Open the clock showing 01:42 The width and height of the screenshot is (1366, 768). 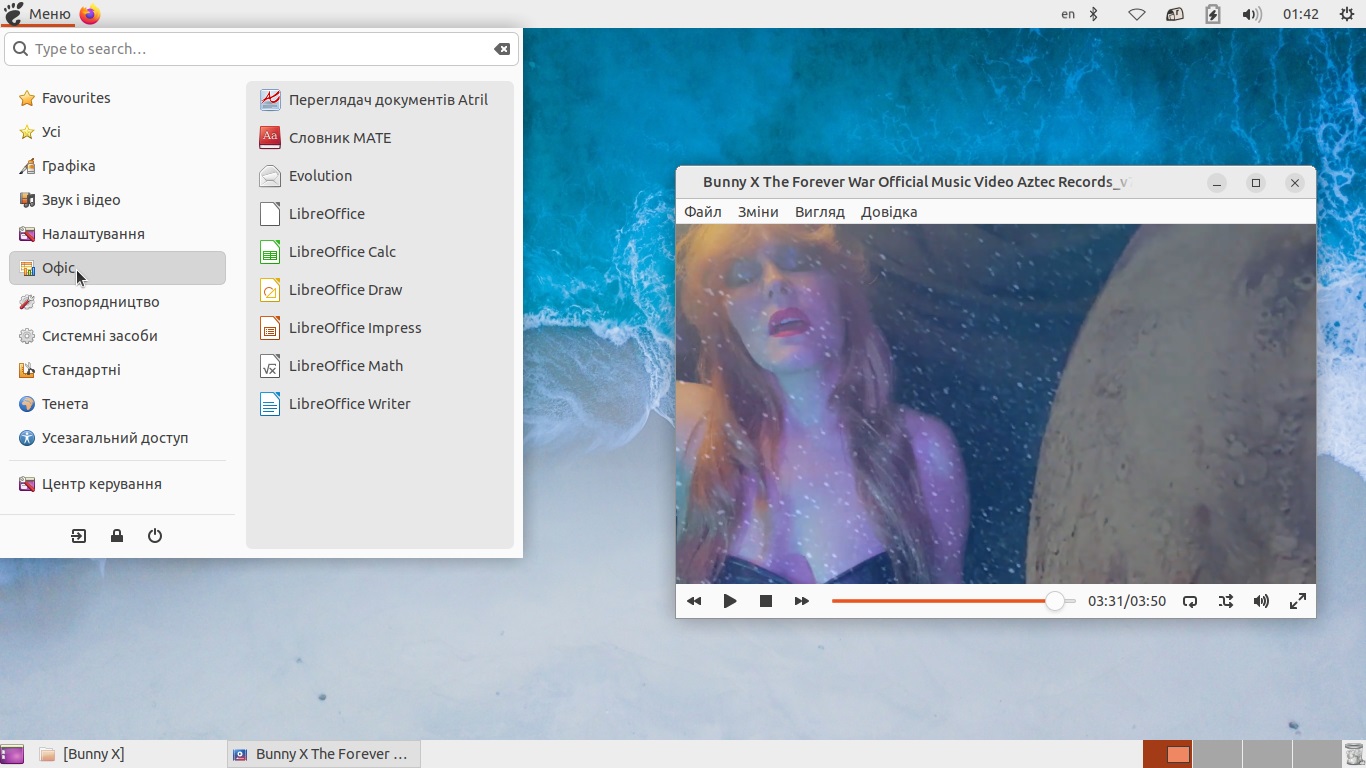pyautogui.click(x=1301, y=14)
